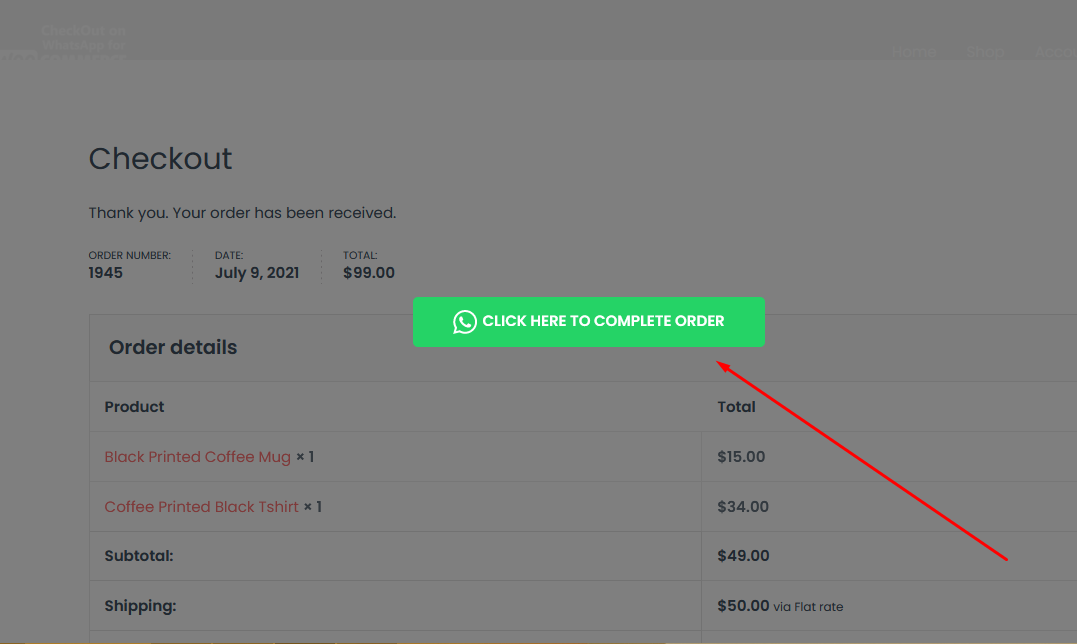Go to Home in the navigation menu
1077x644 pixels.
pyautogui.click(x=914, y=52)
